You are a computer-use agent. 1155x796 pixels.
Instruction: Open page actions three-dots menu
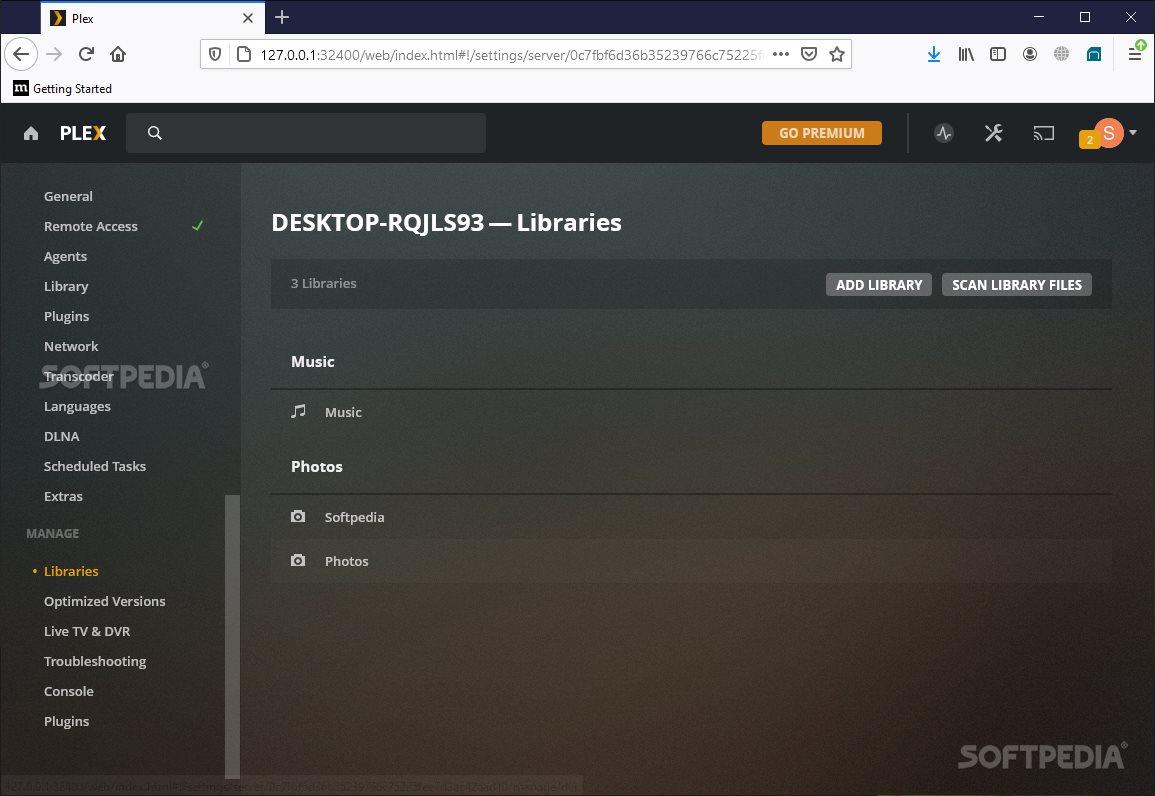[782, 54]
